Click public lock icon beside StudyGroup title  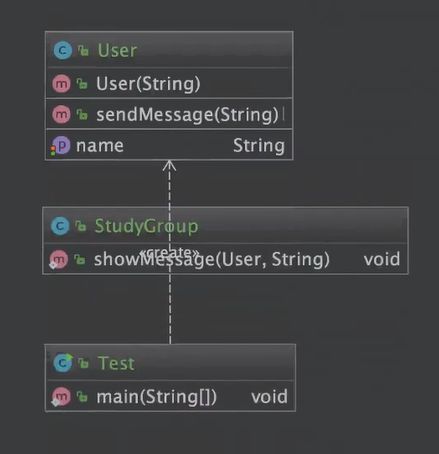(81, 226)
